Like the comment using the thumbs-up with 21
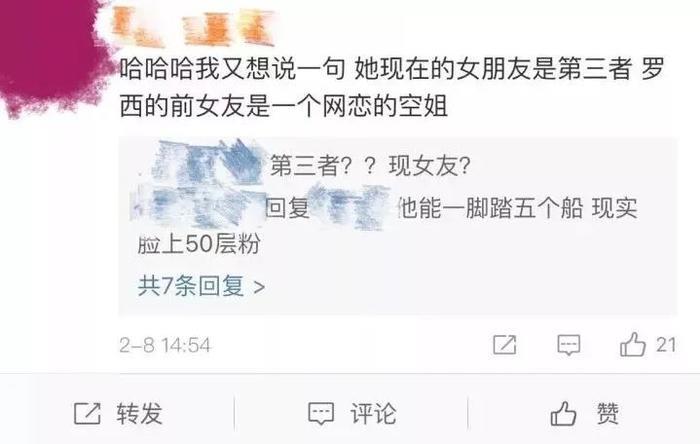The image size is (700, 444). [633, 344]
